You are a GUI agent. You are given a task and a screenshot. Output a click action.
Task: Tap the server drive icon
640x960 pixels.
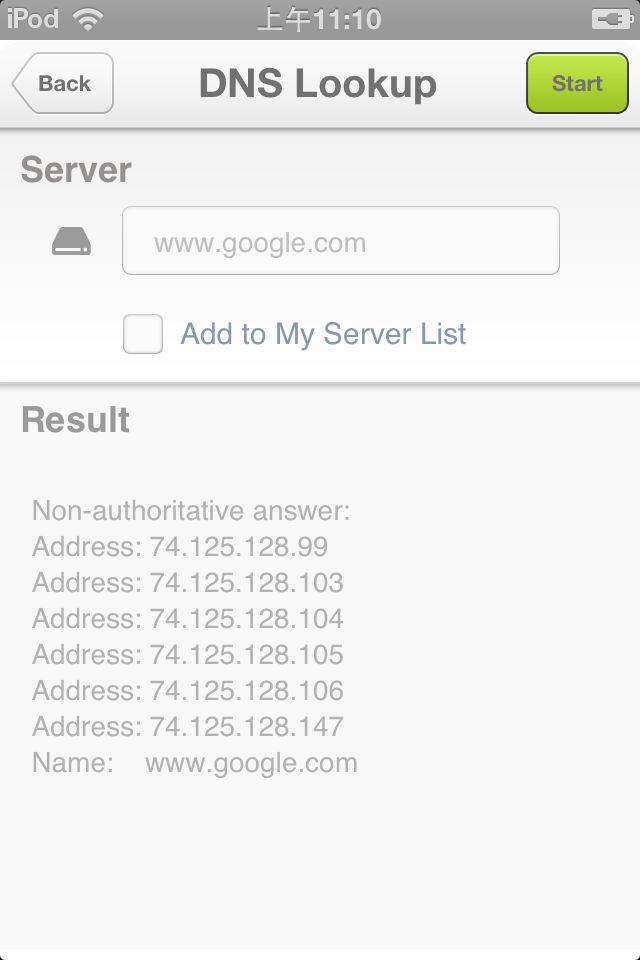coord(72,241)
